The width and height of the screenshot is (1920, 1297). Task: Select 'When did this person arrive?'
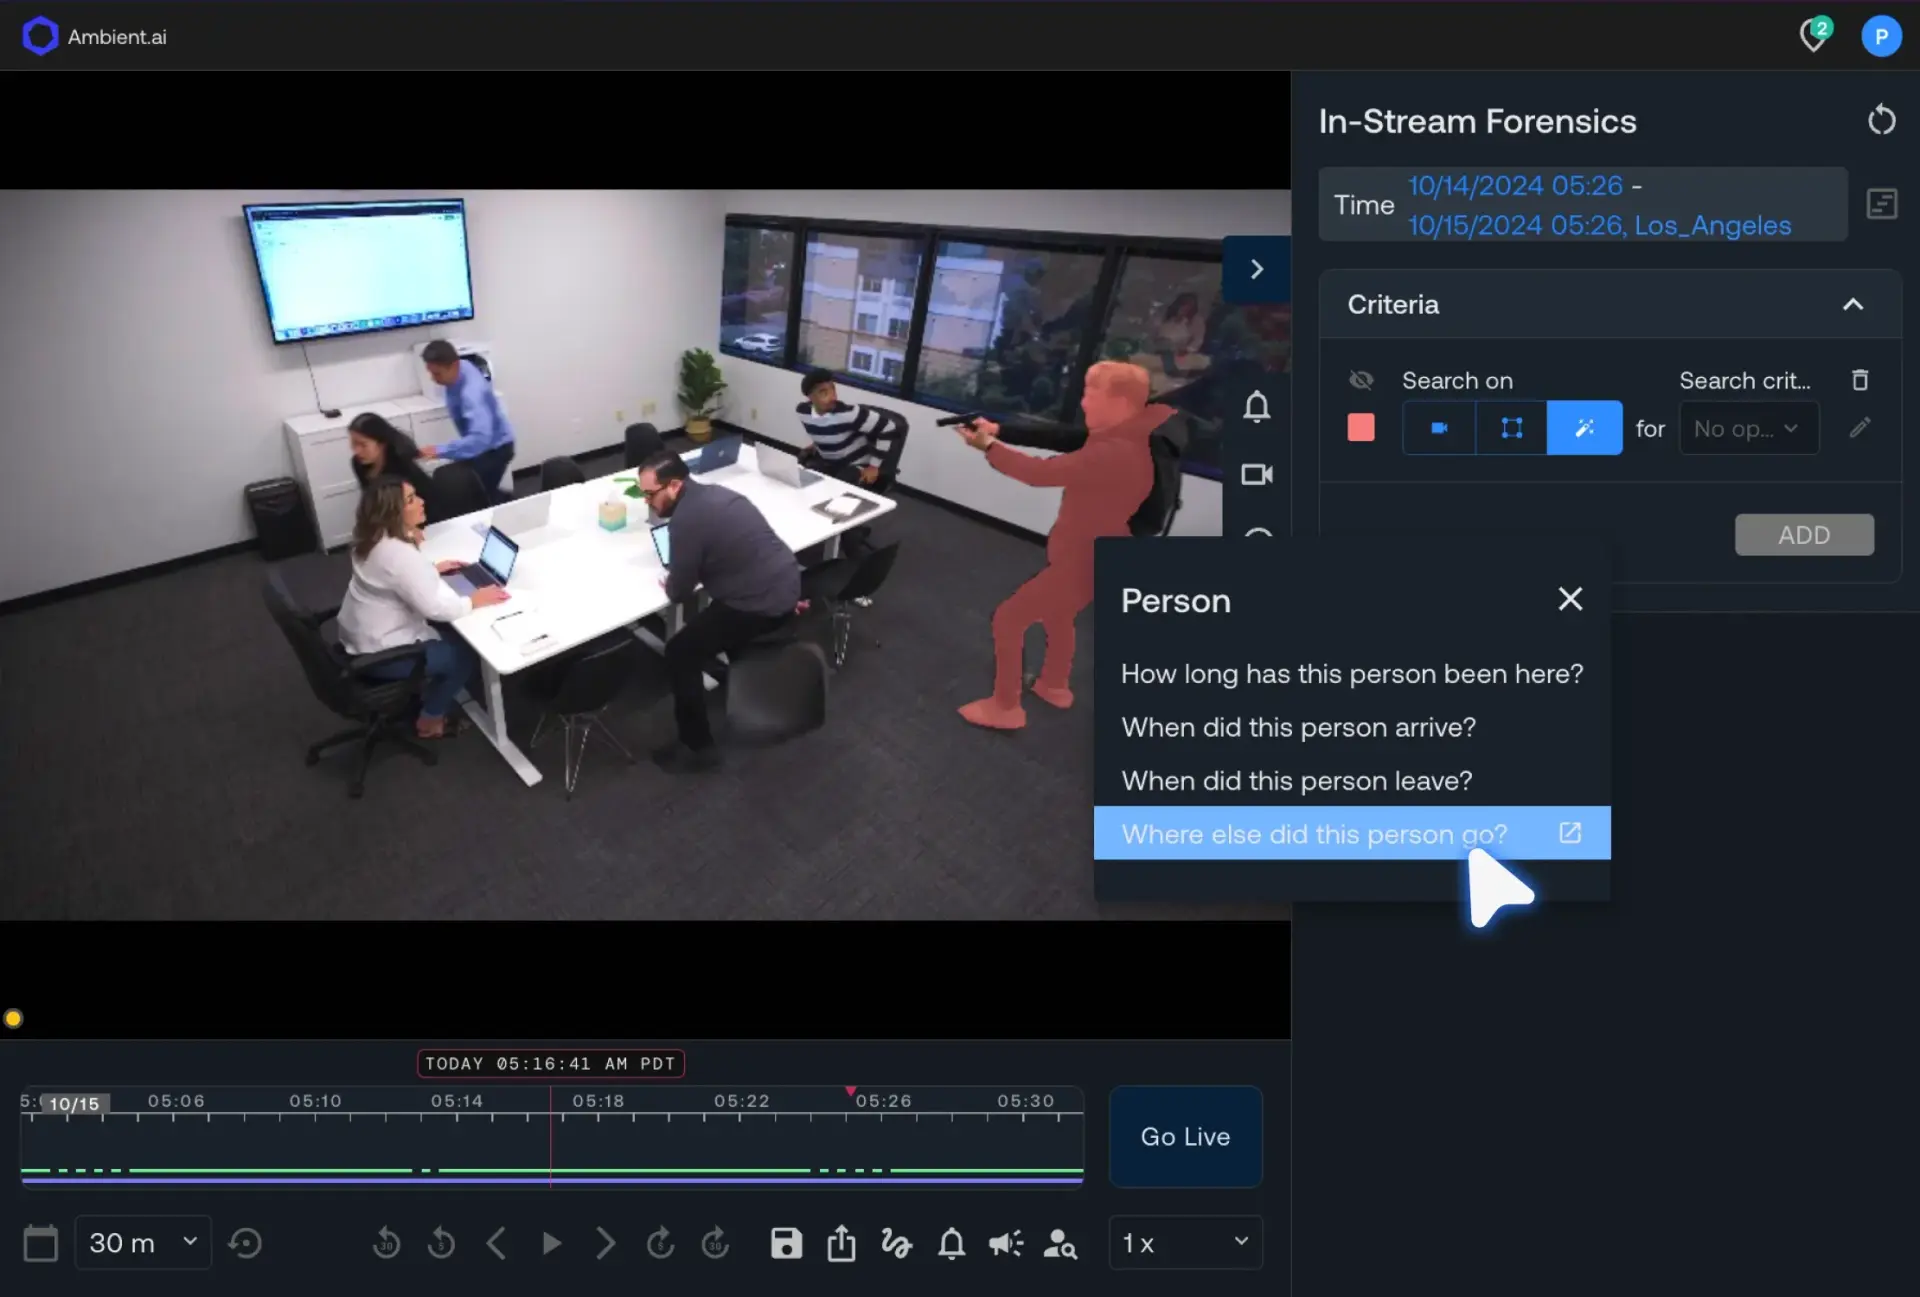click(1297, 727)
